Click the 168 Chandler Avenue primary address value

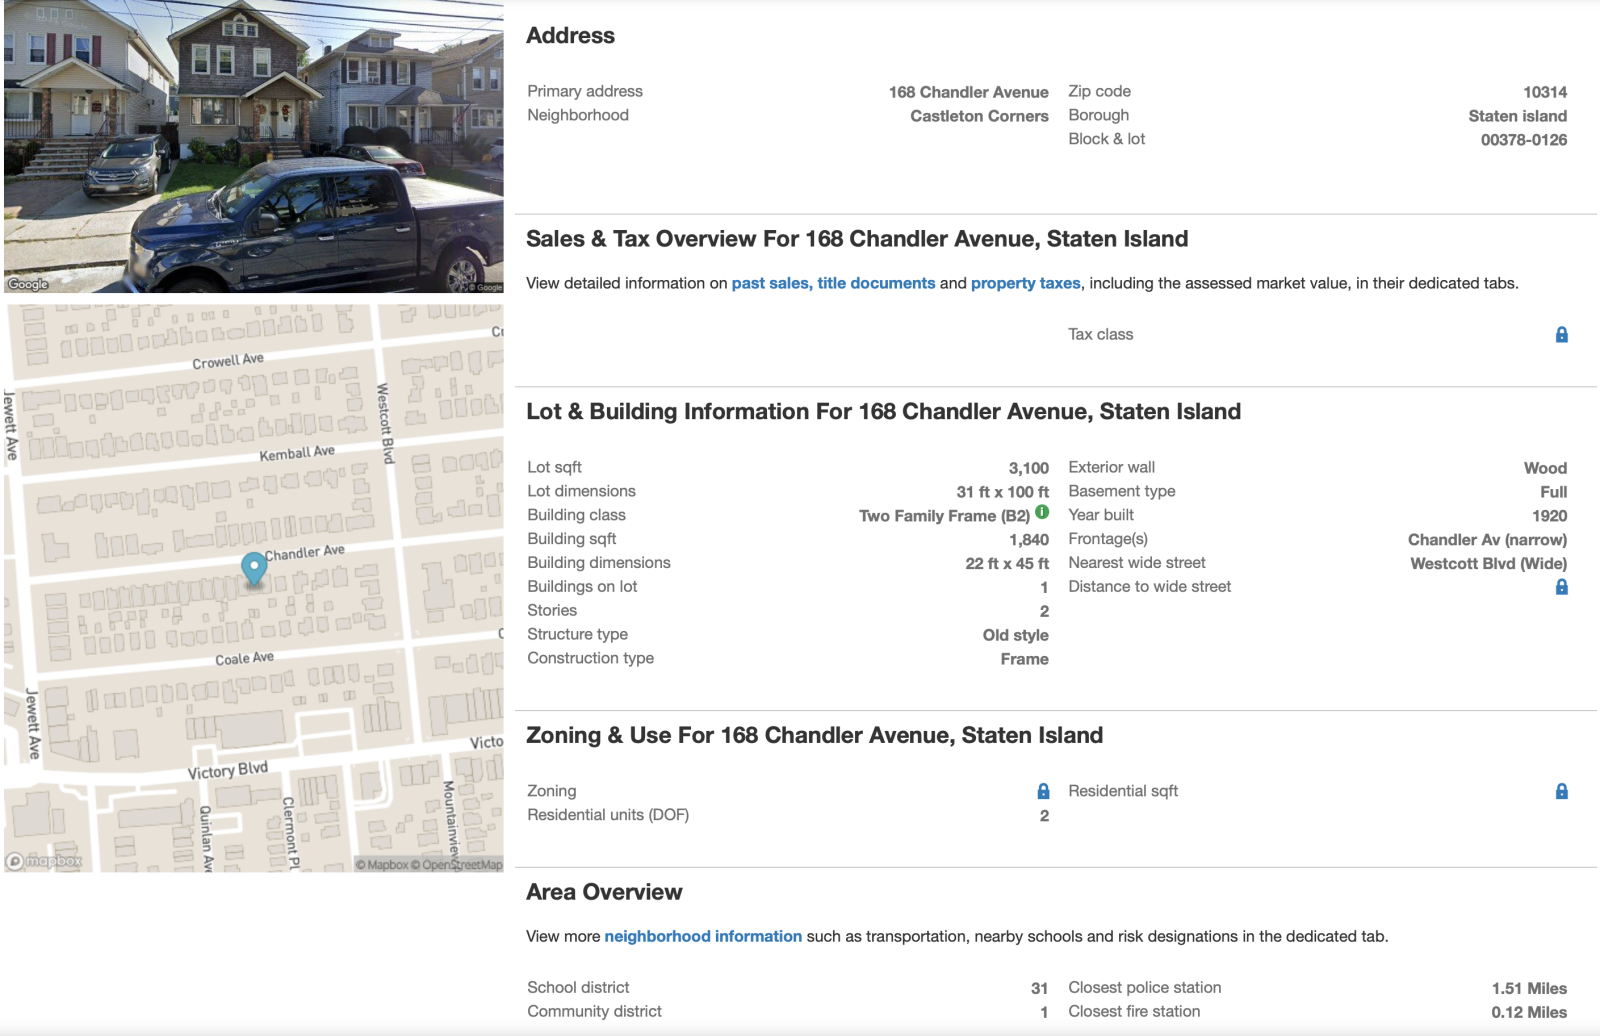[x=968, y=92]
